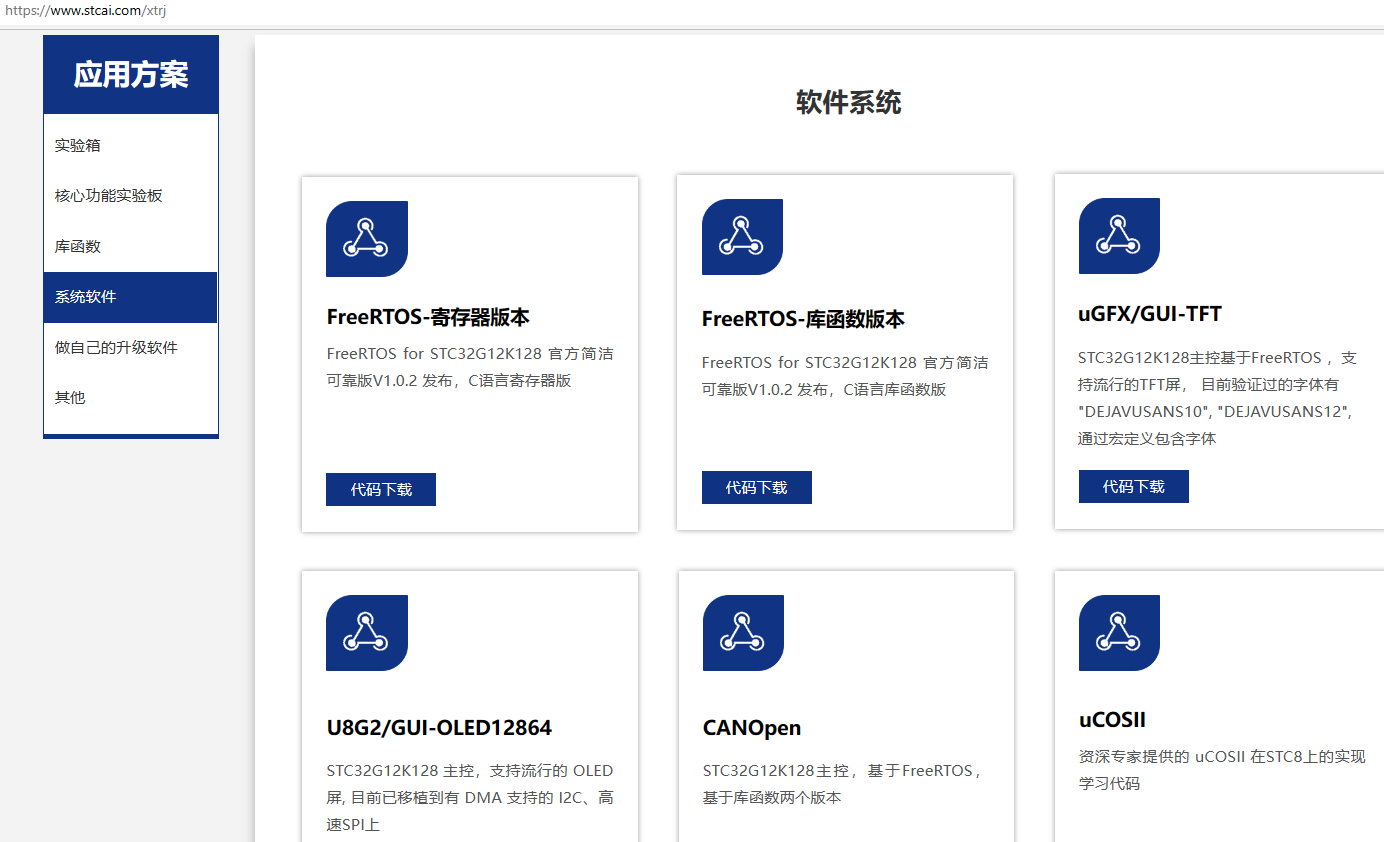Open 核心功能实验板 in the sidebar

pyautogui.click(x=130, y=196)
